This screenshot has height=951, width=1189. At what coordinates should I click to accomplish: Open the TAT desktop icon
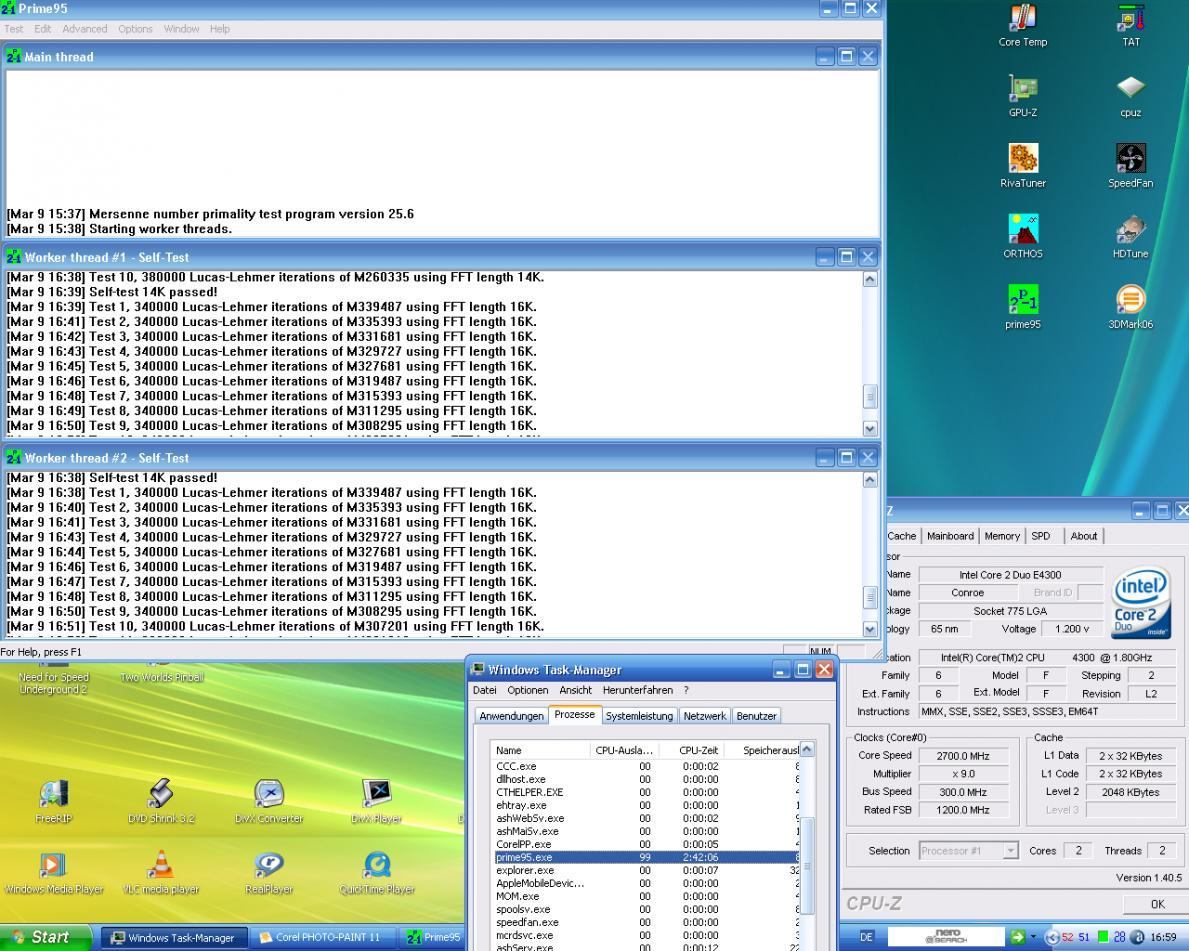pos(1131,25)
